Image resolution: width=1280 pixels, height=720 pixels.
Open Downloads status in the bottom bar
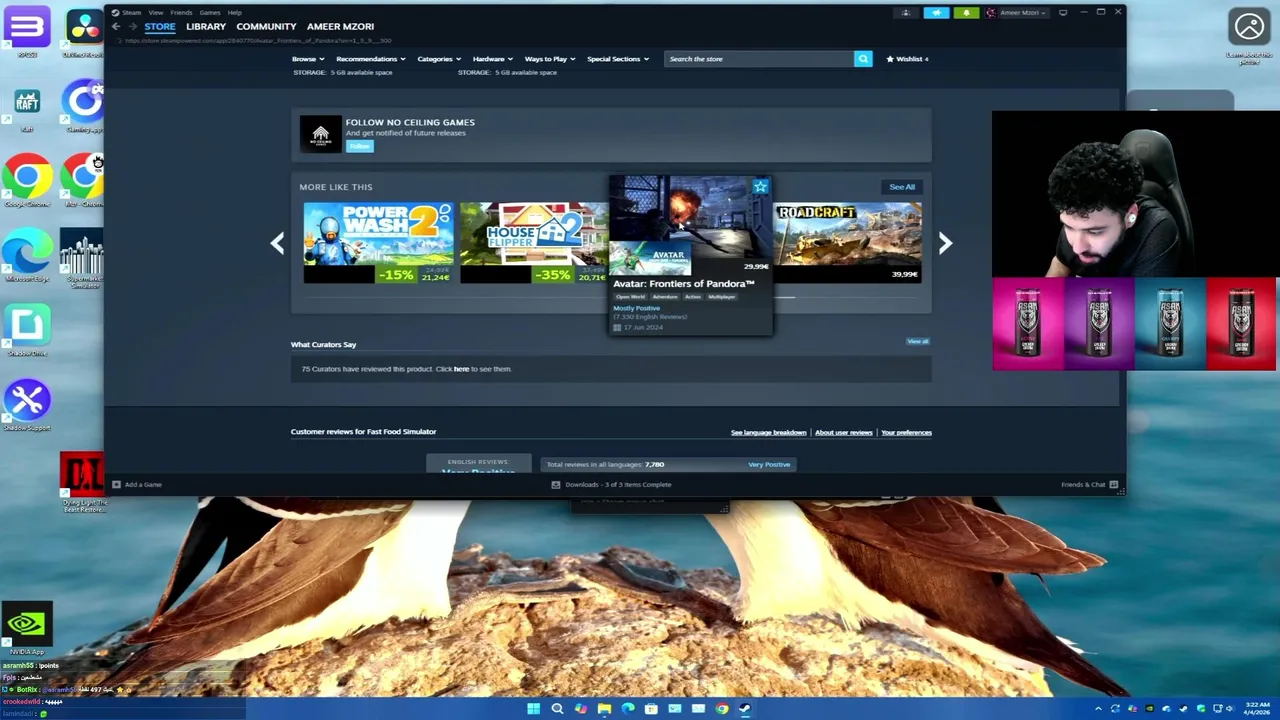(611, 485)
